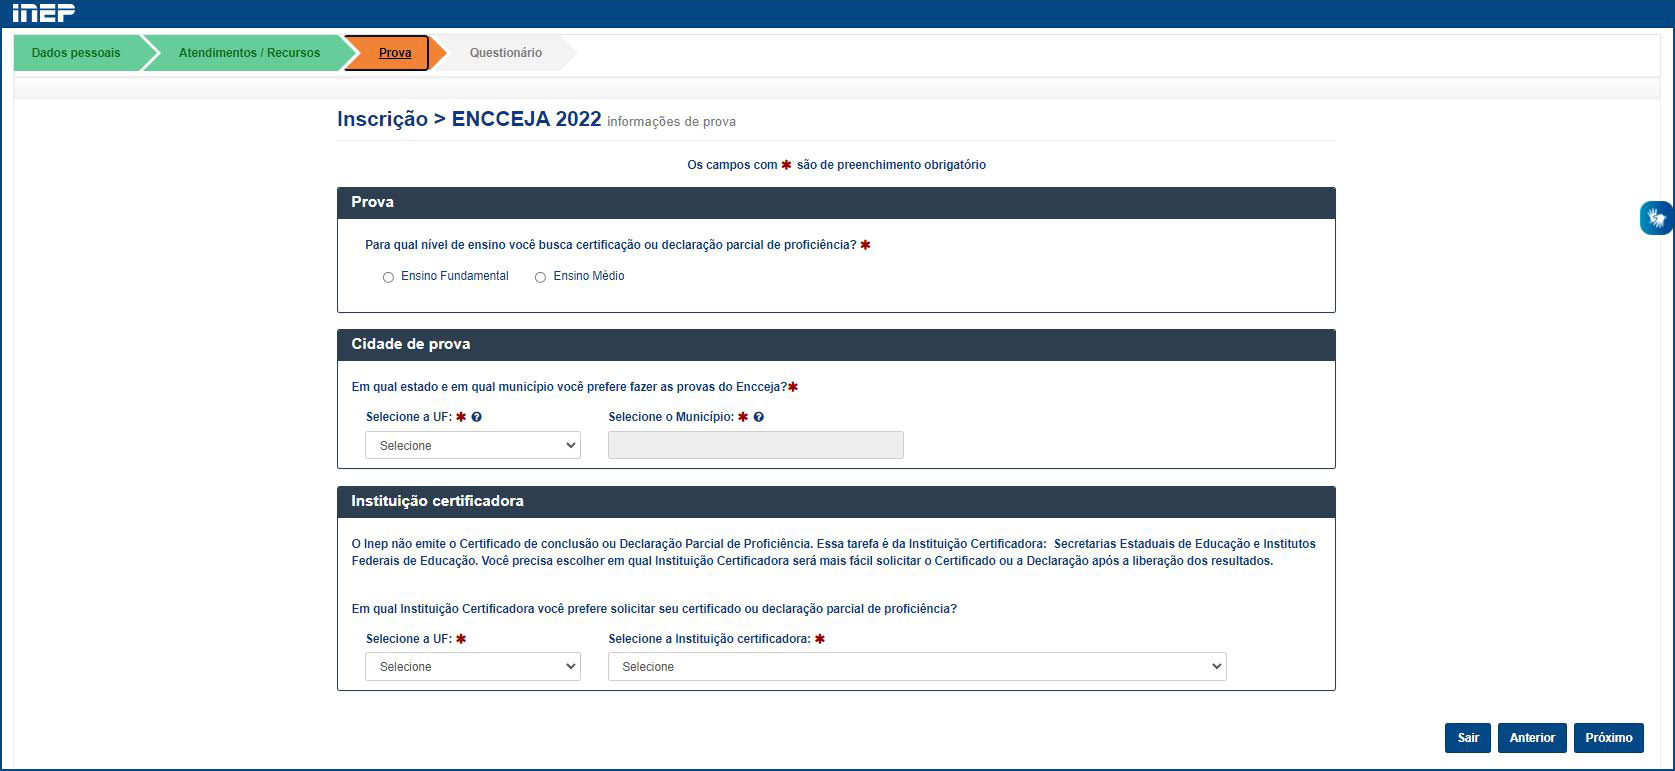Go to Dados pessoais step
The image size is (1675, 771).
(x=76, y=53)
